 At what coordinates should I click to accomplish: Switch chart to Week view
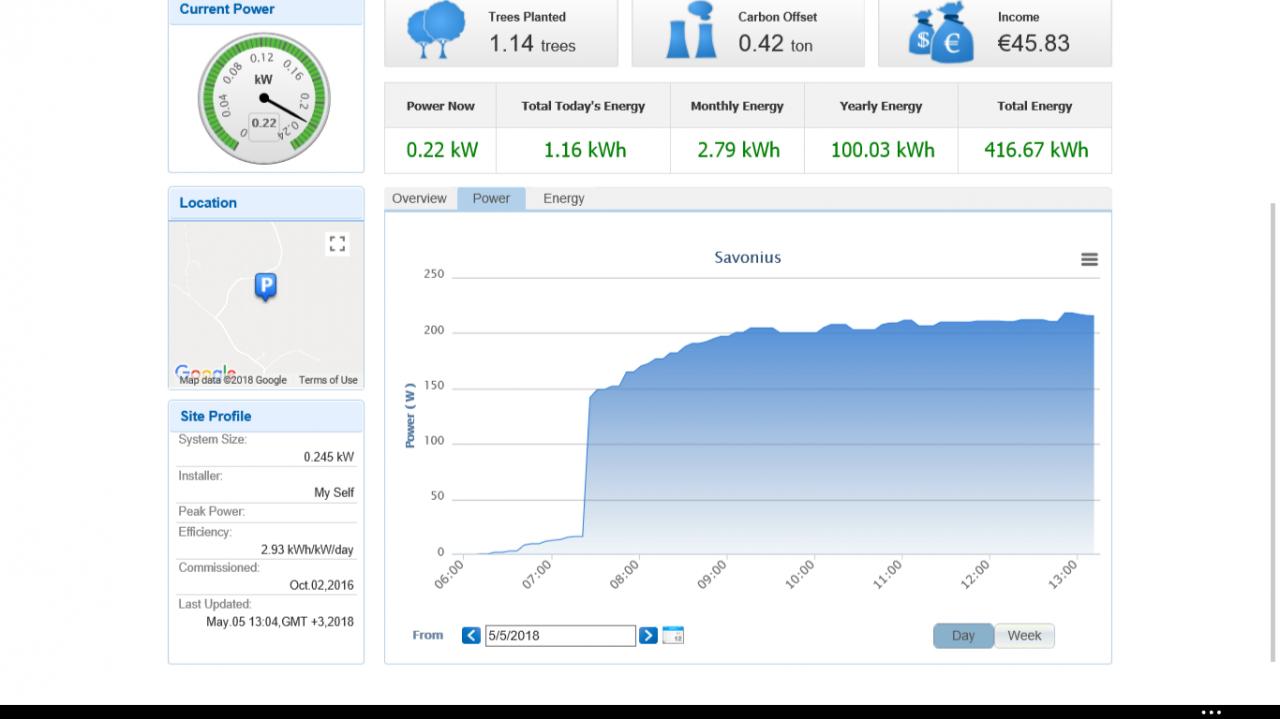pos(1024,635)
